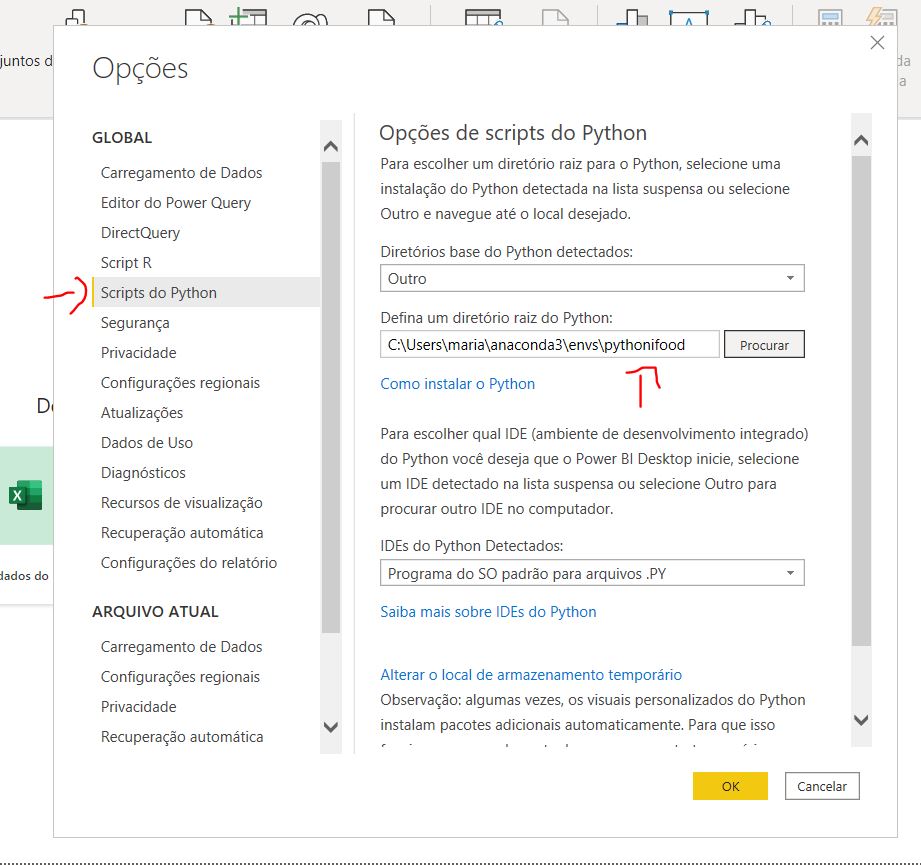Open the Como instalar o Python link
The height and width of the screenshot is (865, 921).
tap(458, 384)
